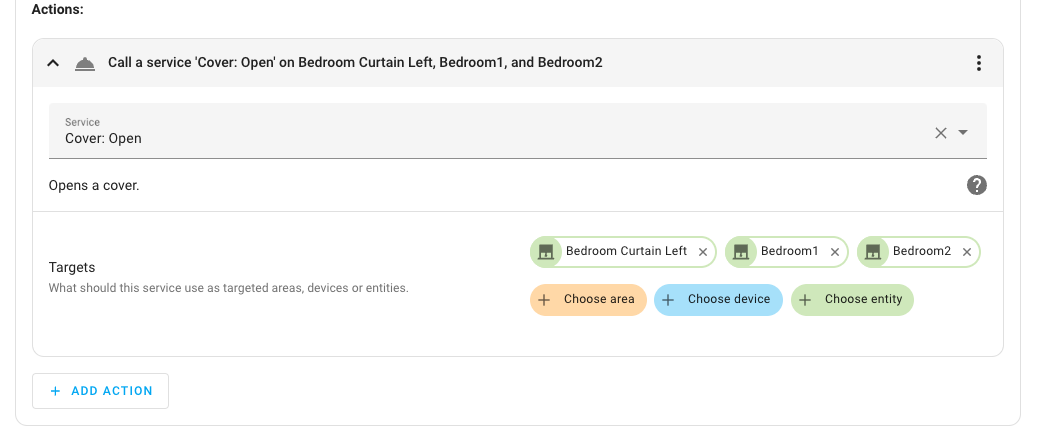
Task: Click the blue Choose device chip
Action: click(718, 300)
